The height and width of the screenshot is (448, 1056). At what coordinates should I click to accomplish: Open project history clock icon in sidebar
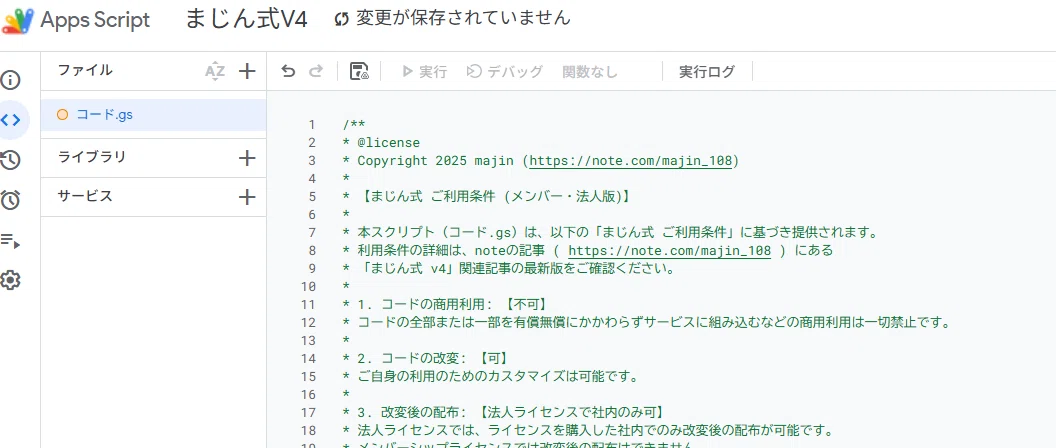coord(10,160)
